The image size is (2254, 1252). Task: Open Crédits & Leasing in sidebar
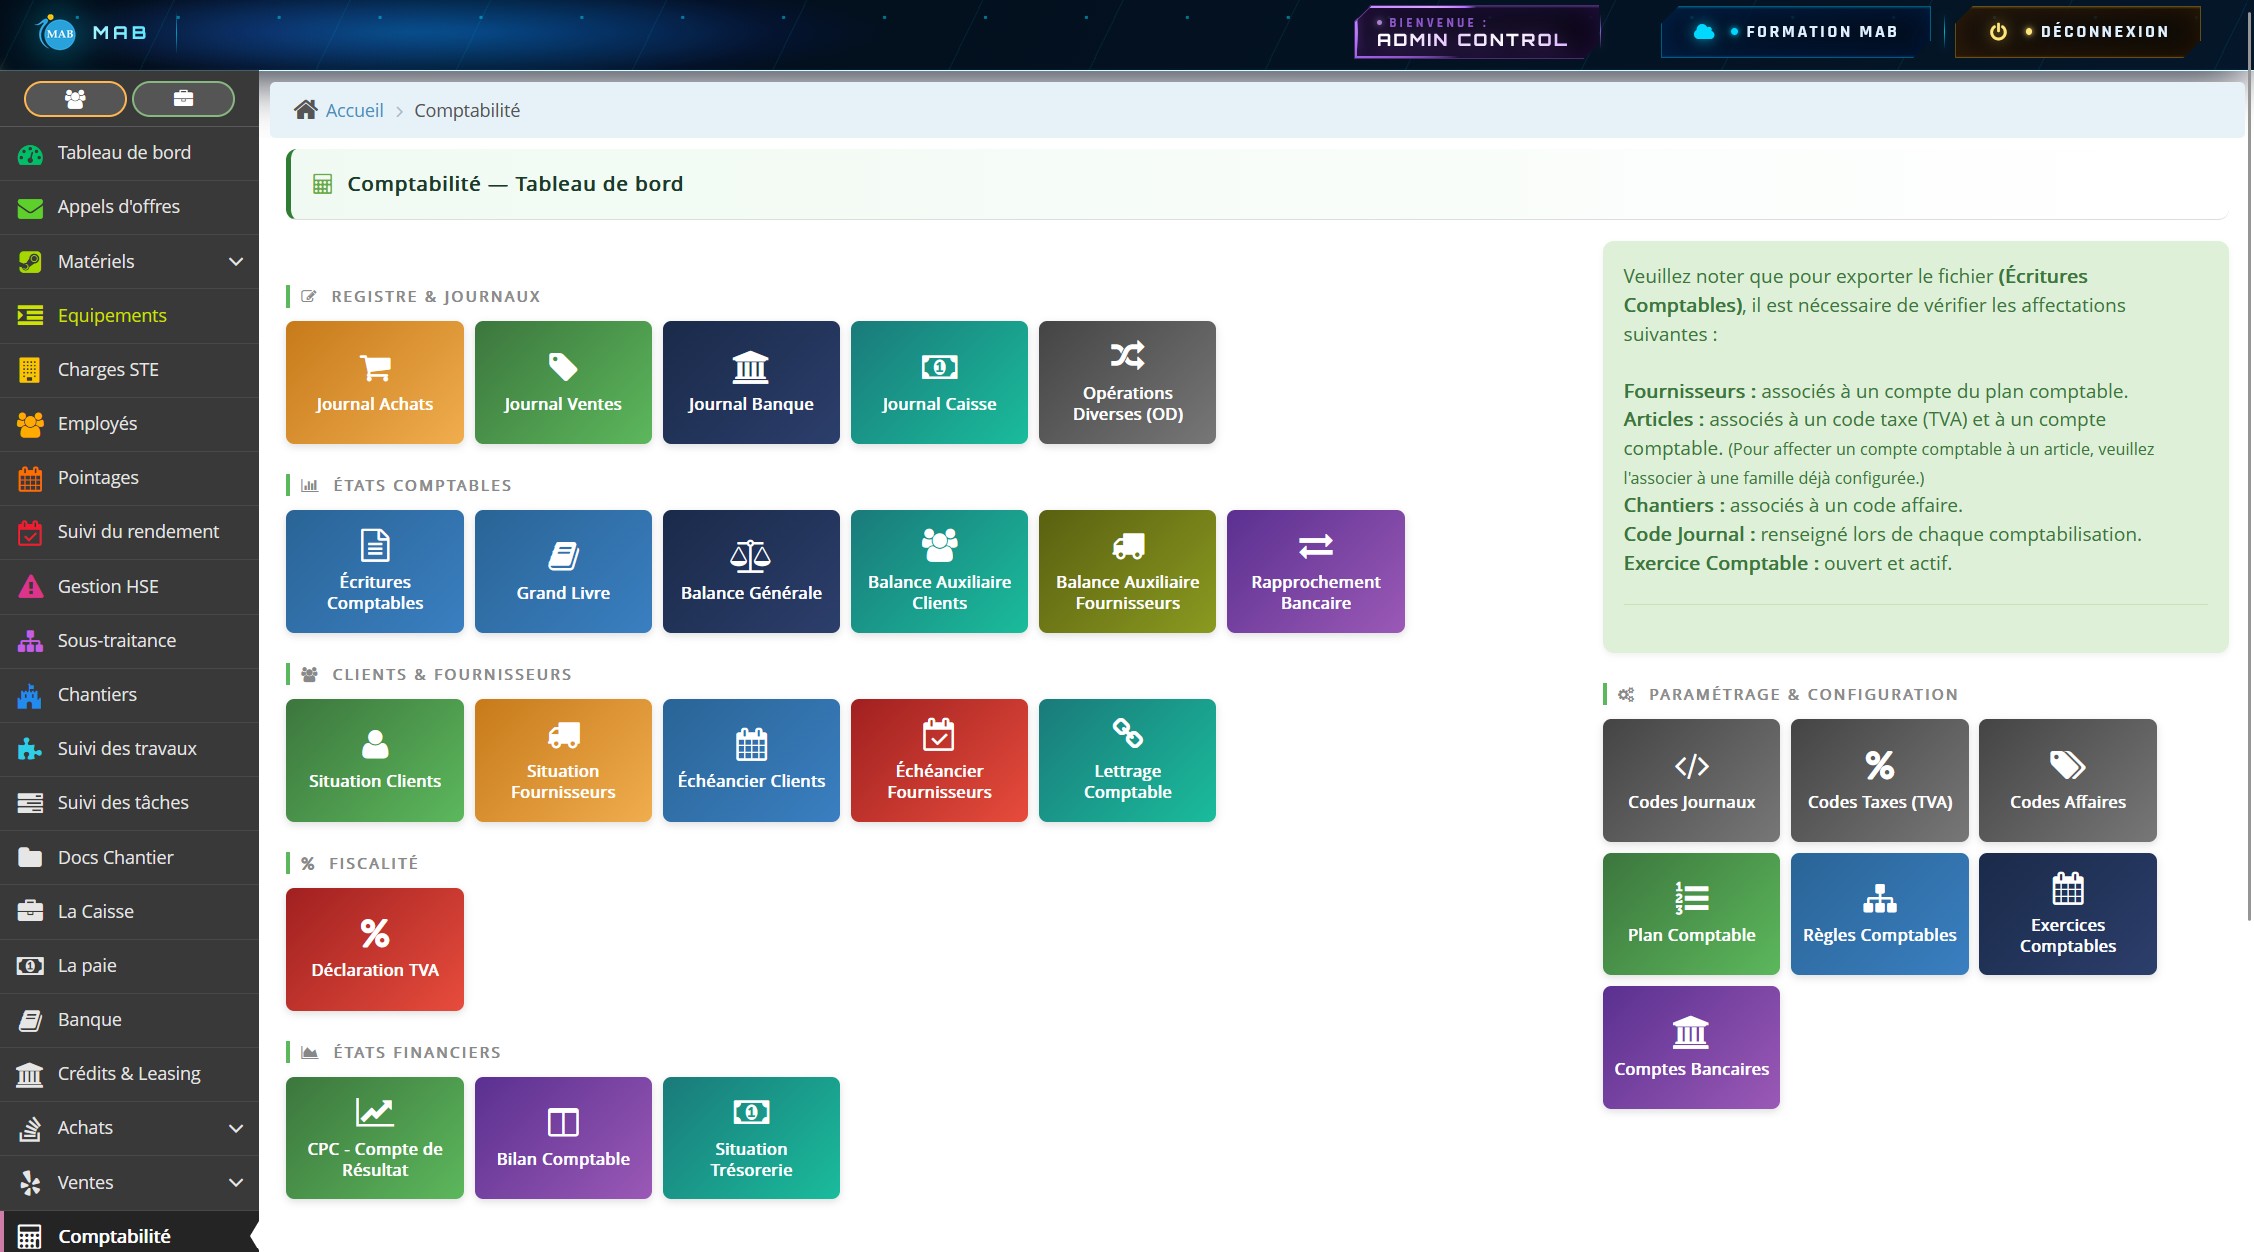point(129,1074)
